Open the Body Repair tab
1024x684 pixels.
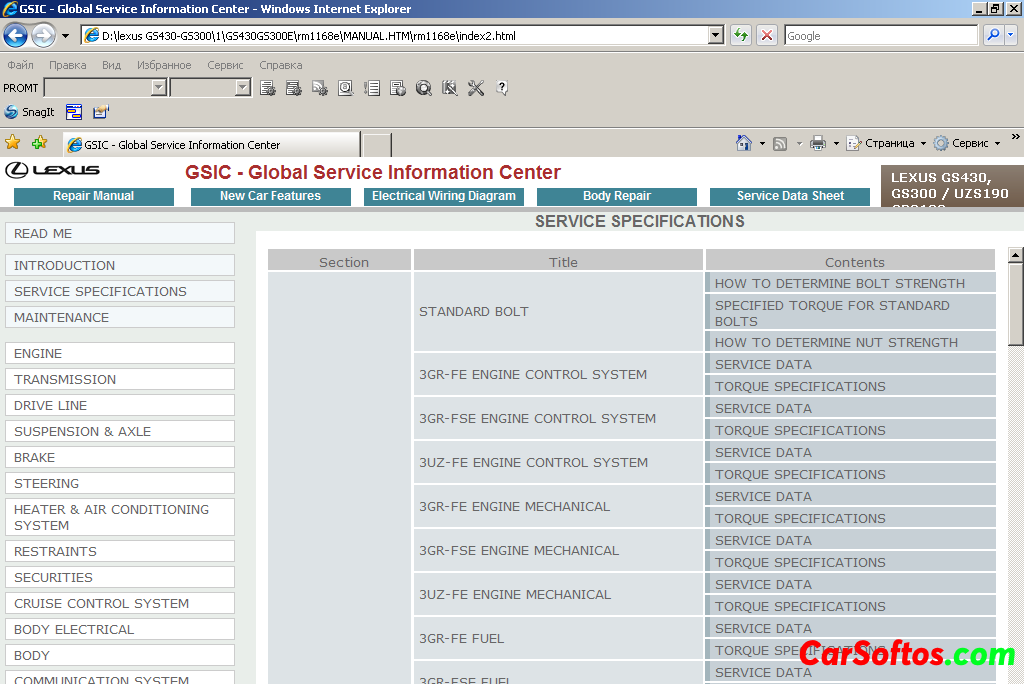[616, 196]
